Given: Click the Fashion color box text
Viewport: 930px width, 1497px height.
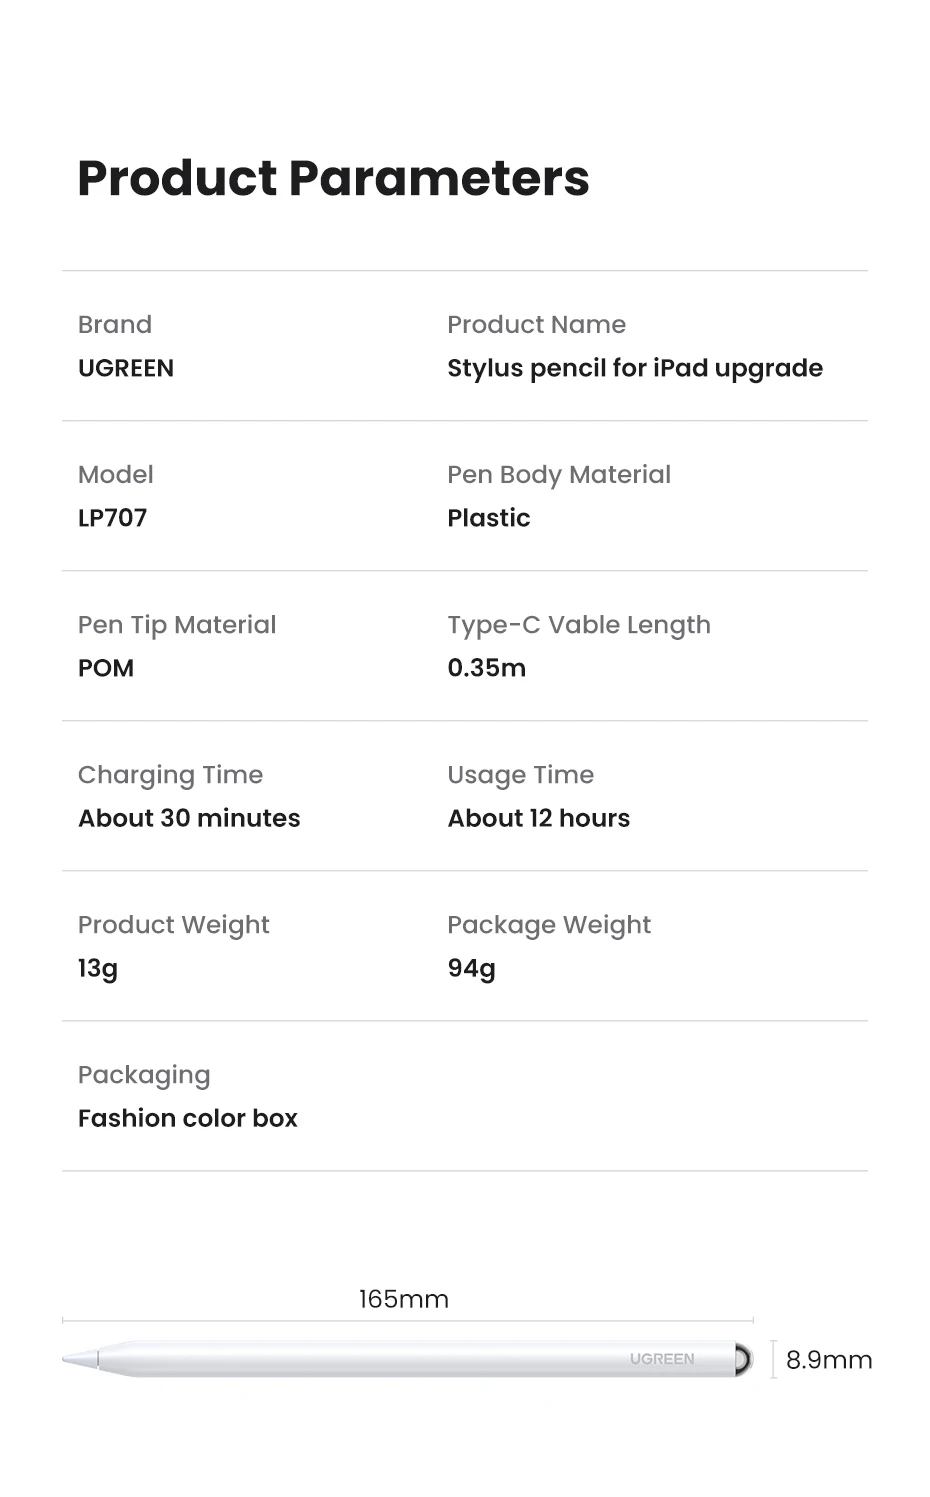Looking at the screenshot, I should [188, 1118].
